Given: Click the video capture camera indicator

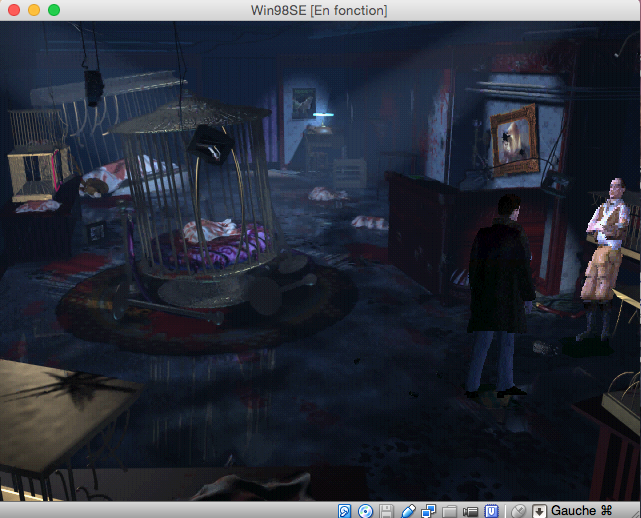Looking at the screenshot, I should (x=470, y=511).
